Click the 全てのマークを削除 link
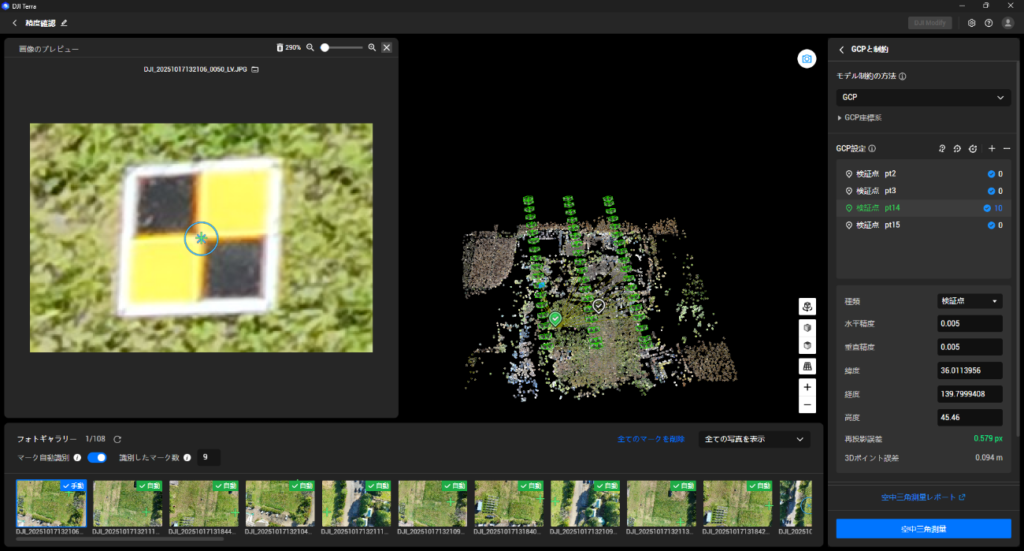The width and height of the screenshot is (1024, 551). [650, 439]
